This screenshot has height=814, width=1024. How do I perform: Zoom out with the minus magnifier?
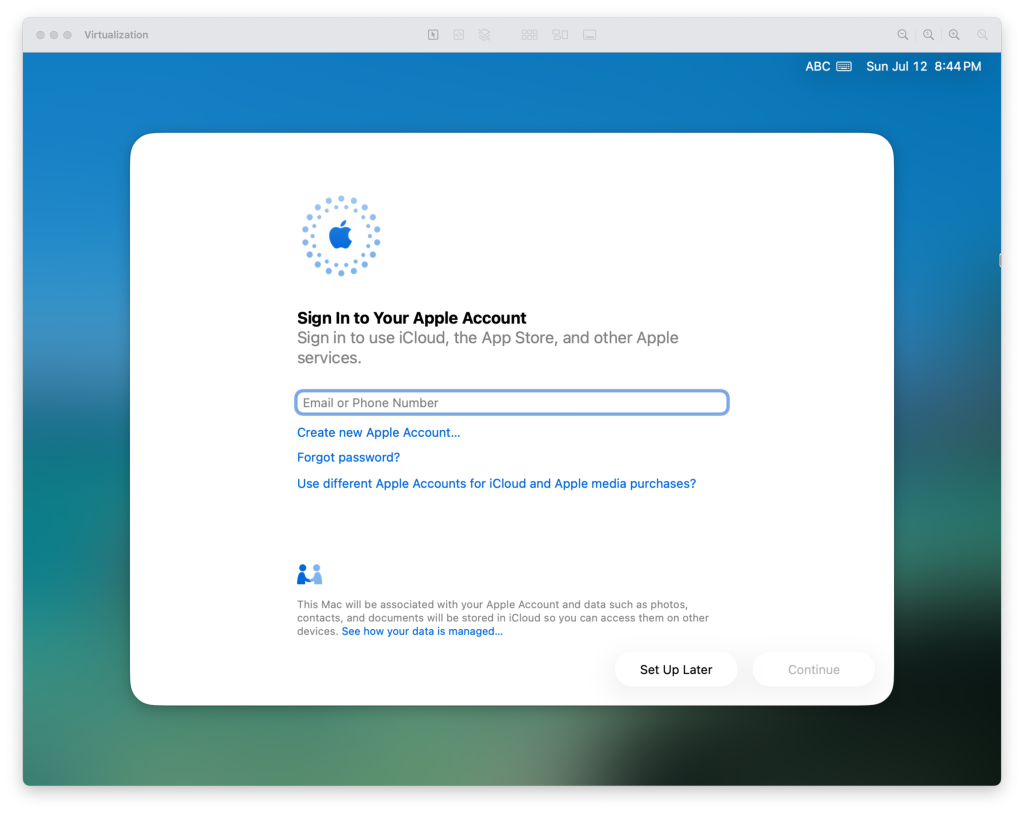(903, 35)
